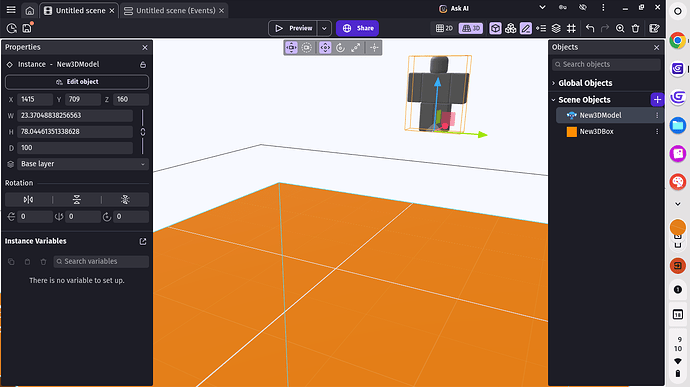Click the Y position field
Viewport: 690px width, 387px height.
pos(83,100)
